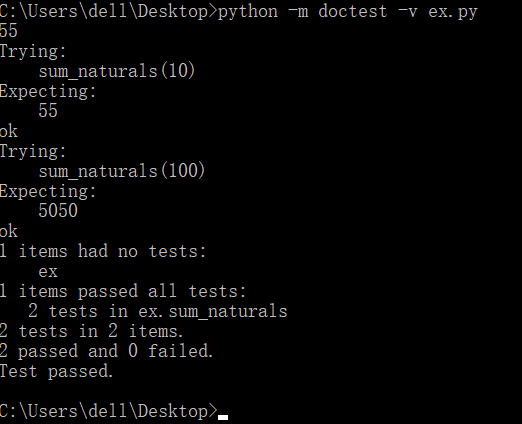Screen dimensions: 522x424
Task: Click the indented expected value '55'
Action: (x=48, y=111)
